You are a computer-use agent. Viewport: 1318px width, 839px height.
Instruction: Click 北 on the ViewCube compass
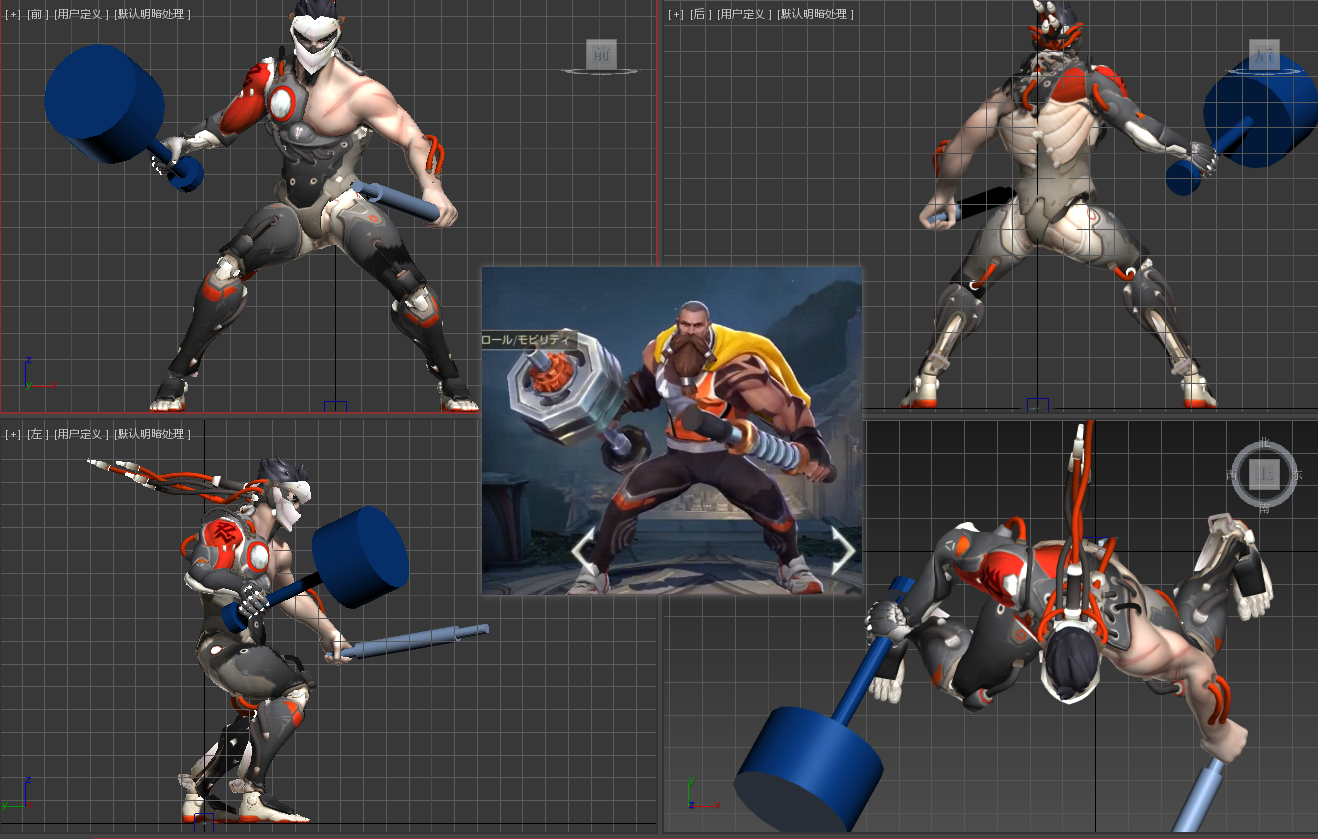click(x=1264, y=442)
